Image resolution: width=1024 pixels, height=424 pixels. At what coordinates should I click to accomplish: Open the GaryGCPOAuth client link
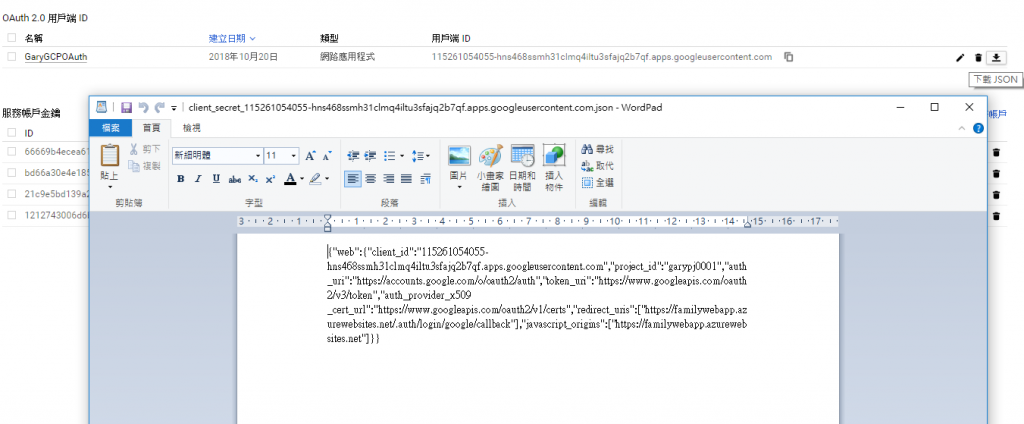[56, 57]
